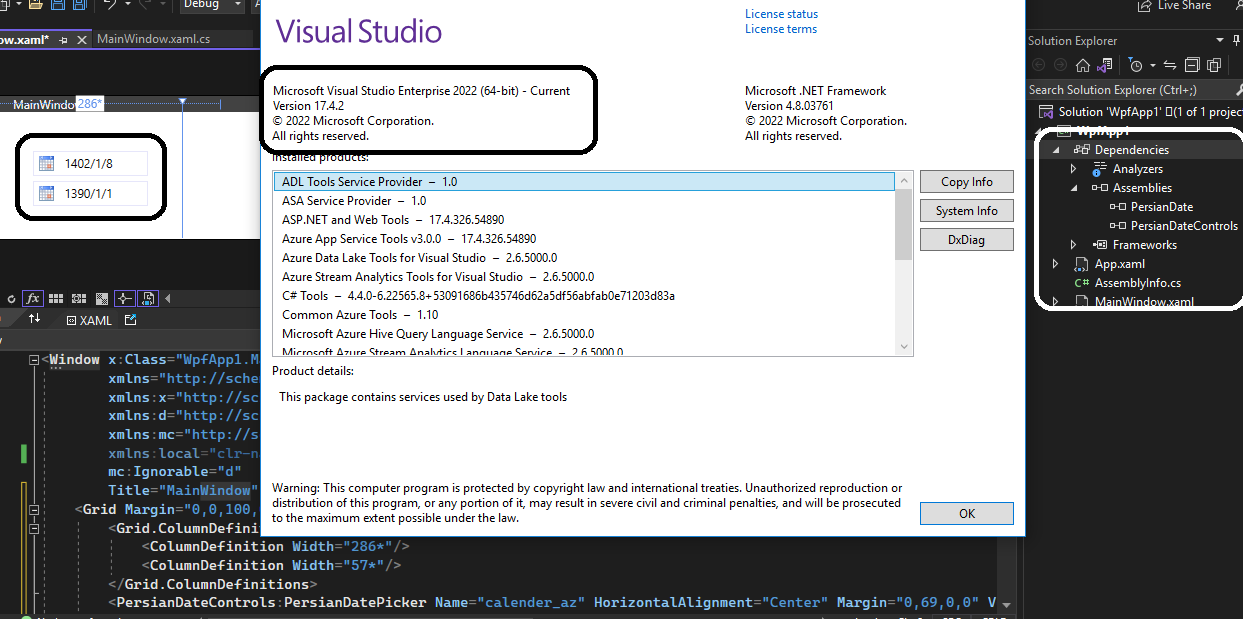Click the Undo arrow icon in toolbar

coord(110,4)
